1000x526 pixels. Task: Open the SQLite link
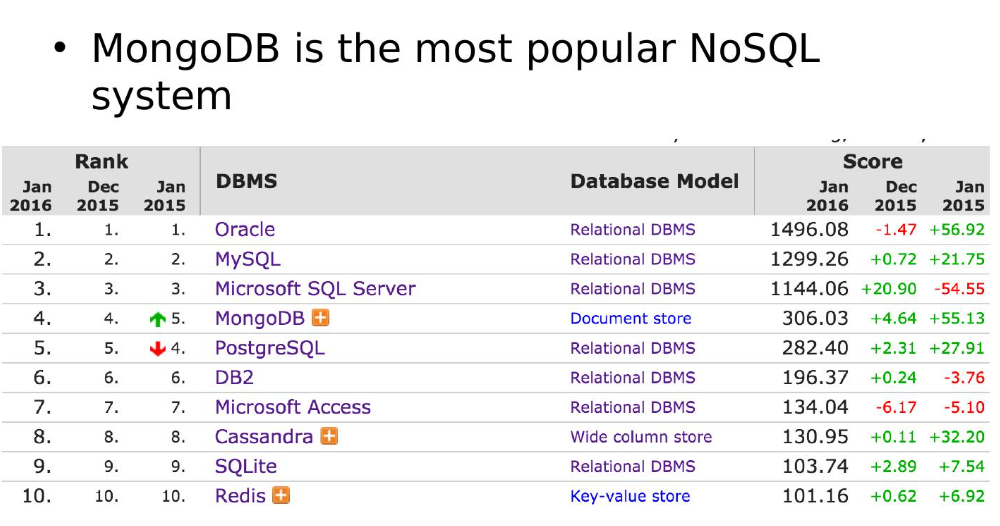click(x=246, y=467)
